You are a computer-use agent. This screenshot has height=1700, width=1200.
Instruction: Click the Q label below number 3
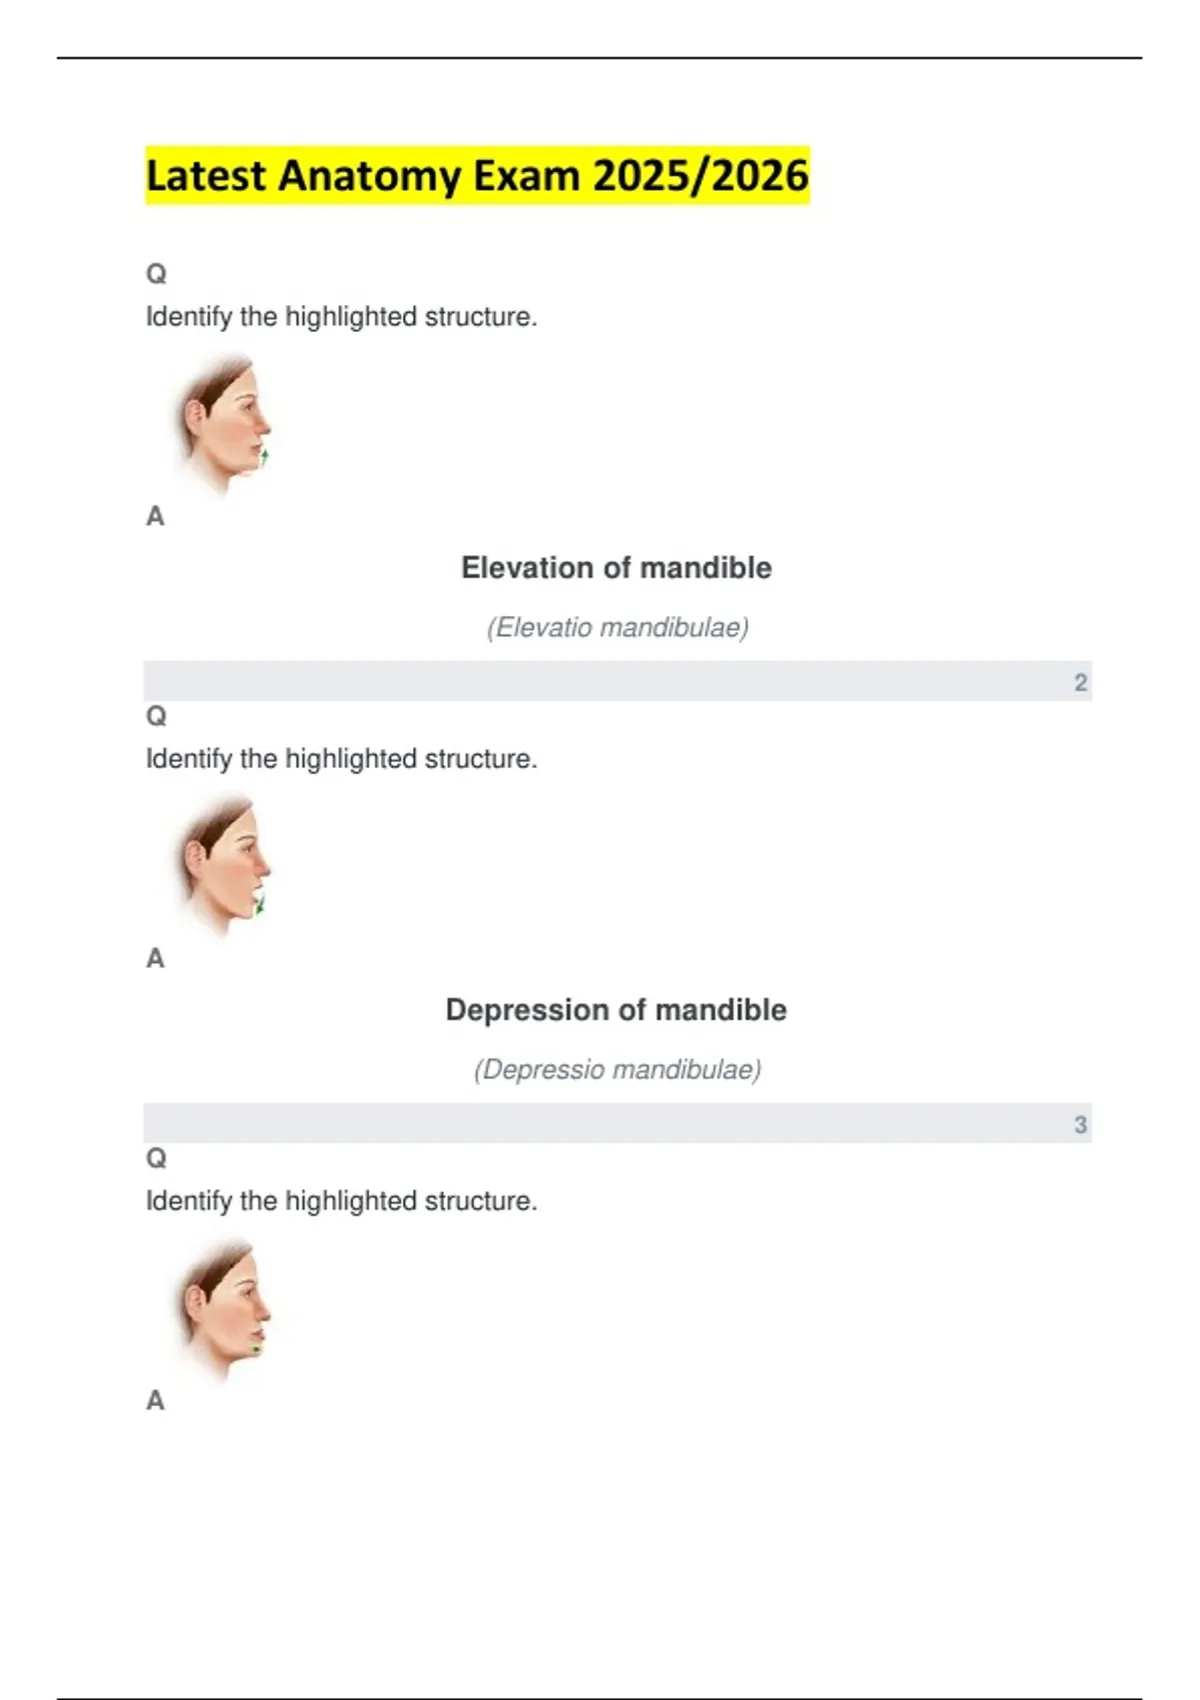pyautogui.click(x=156, y=1158)
